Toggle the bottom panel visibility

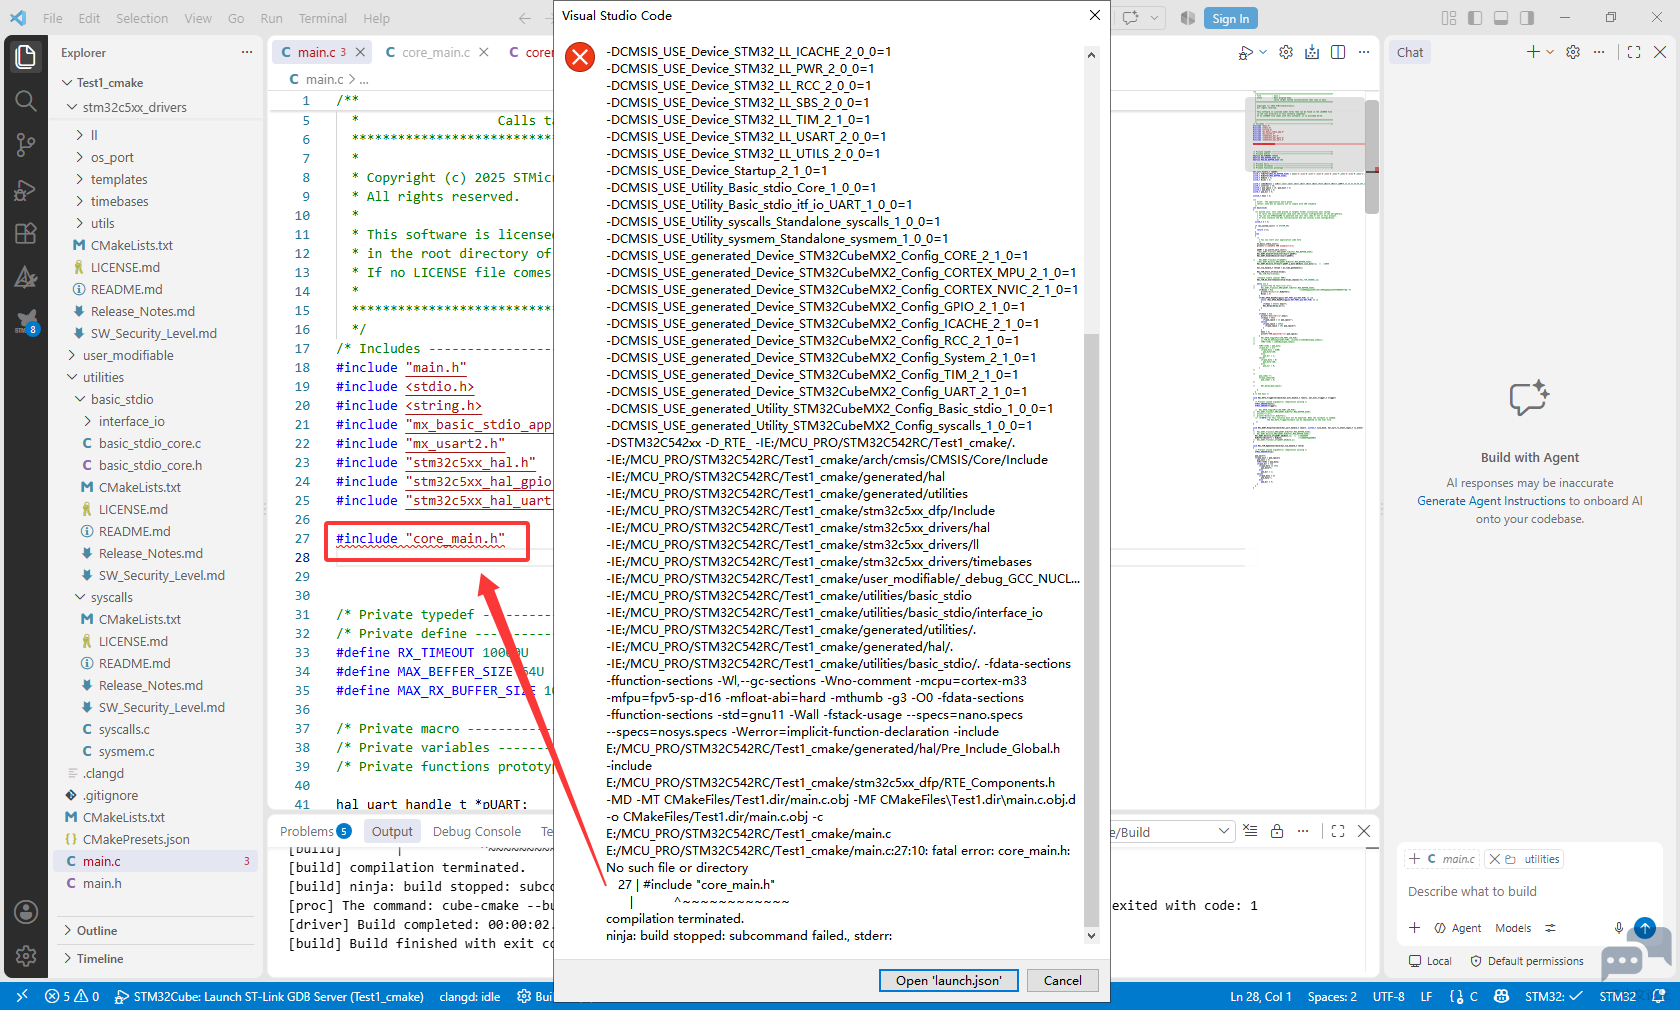tap(1501, 18)
